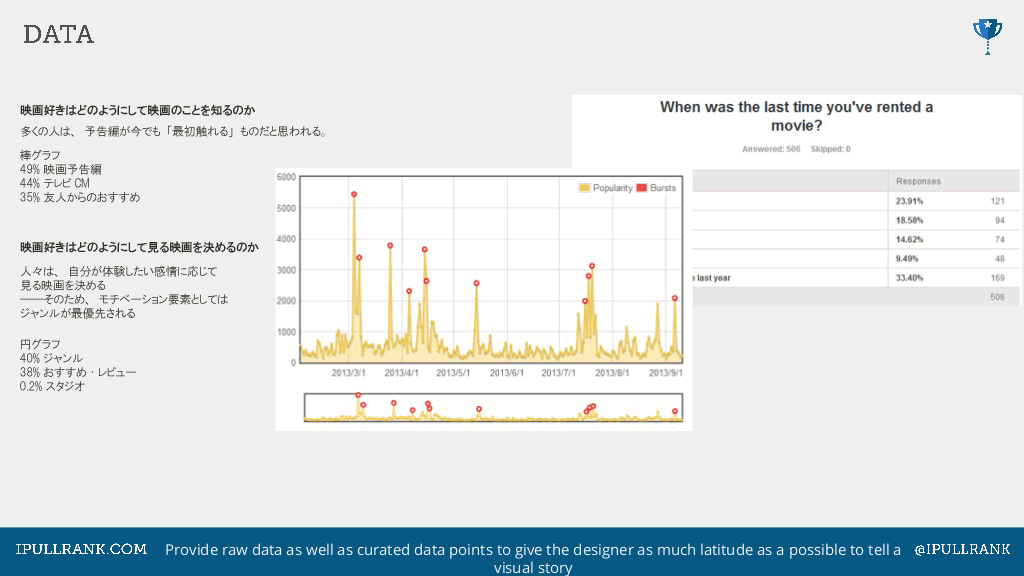1024x576 pixels.
Task: Click the 506 total responses cell
Action: (x=996, y=298)
